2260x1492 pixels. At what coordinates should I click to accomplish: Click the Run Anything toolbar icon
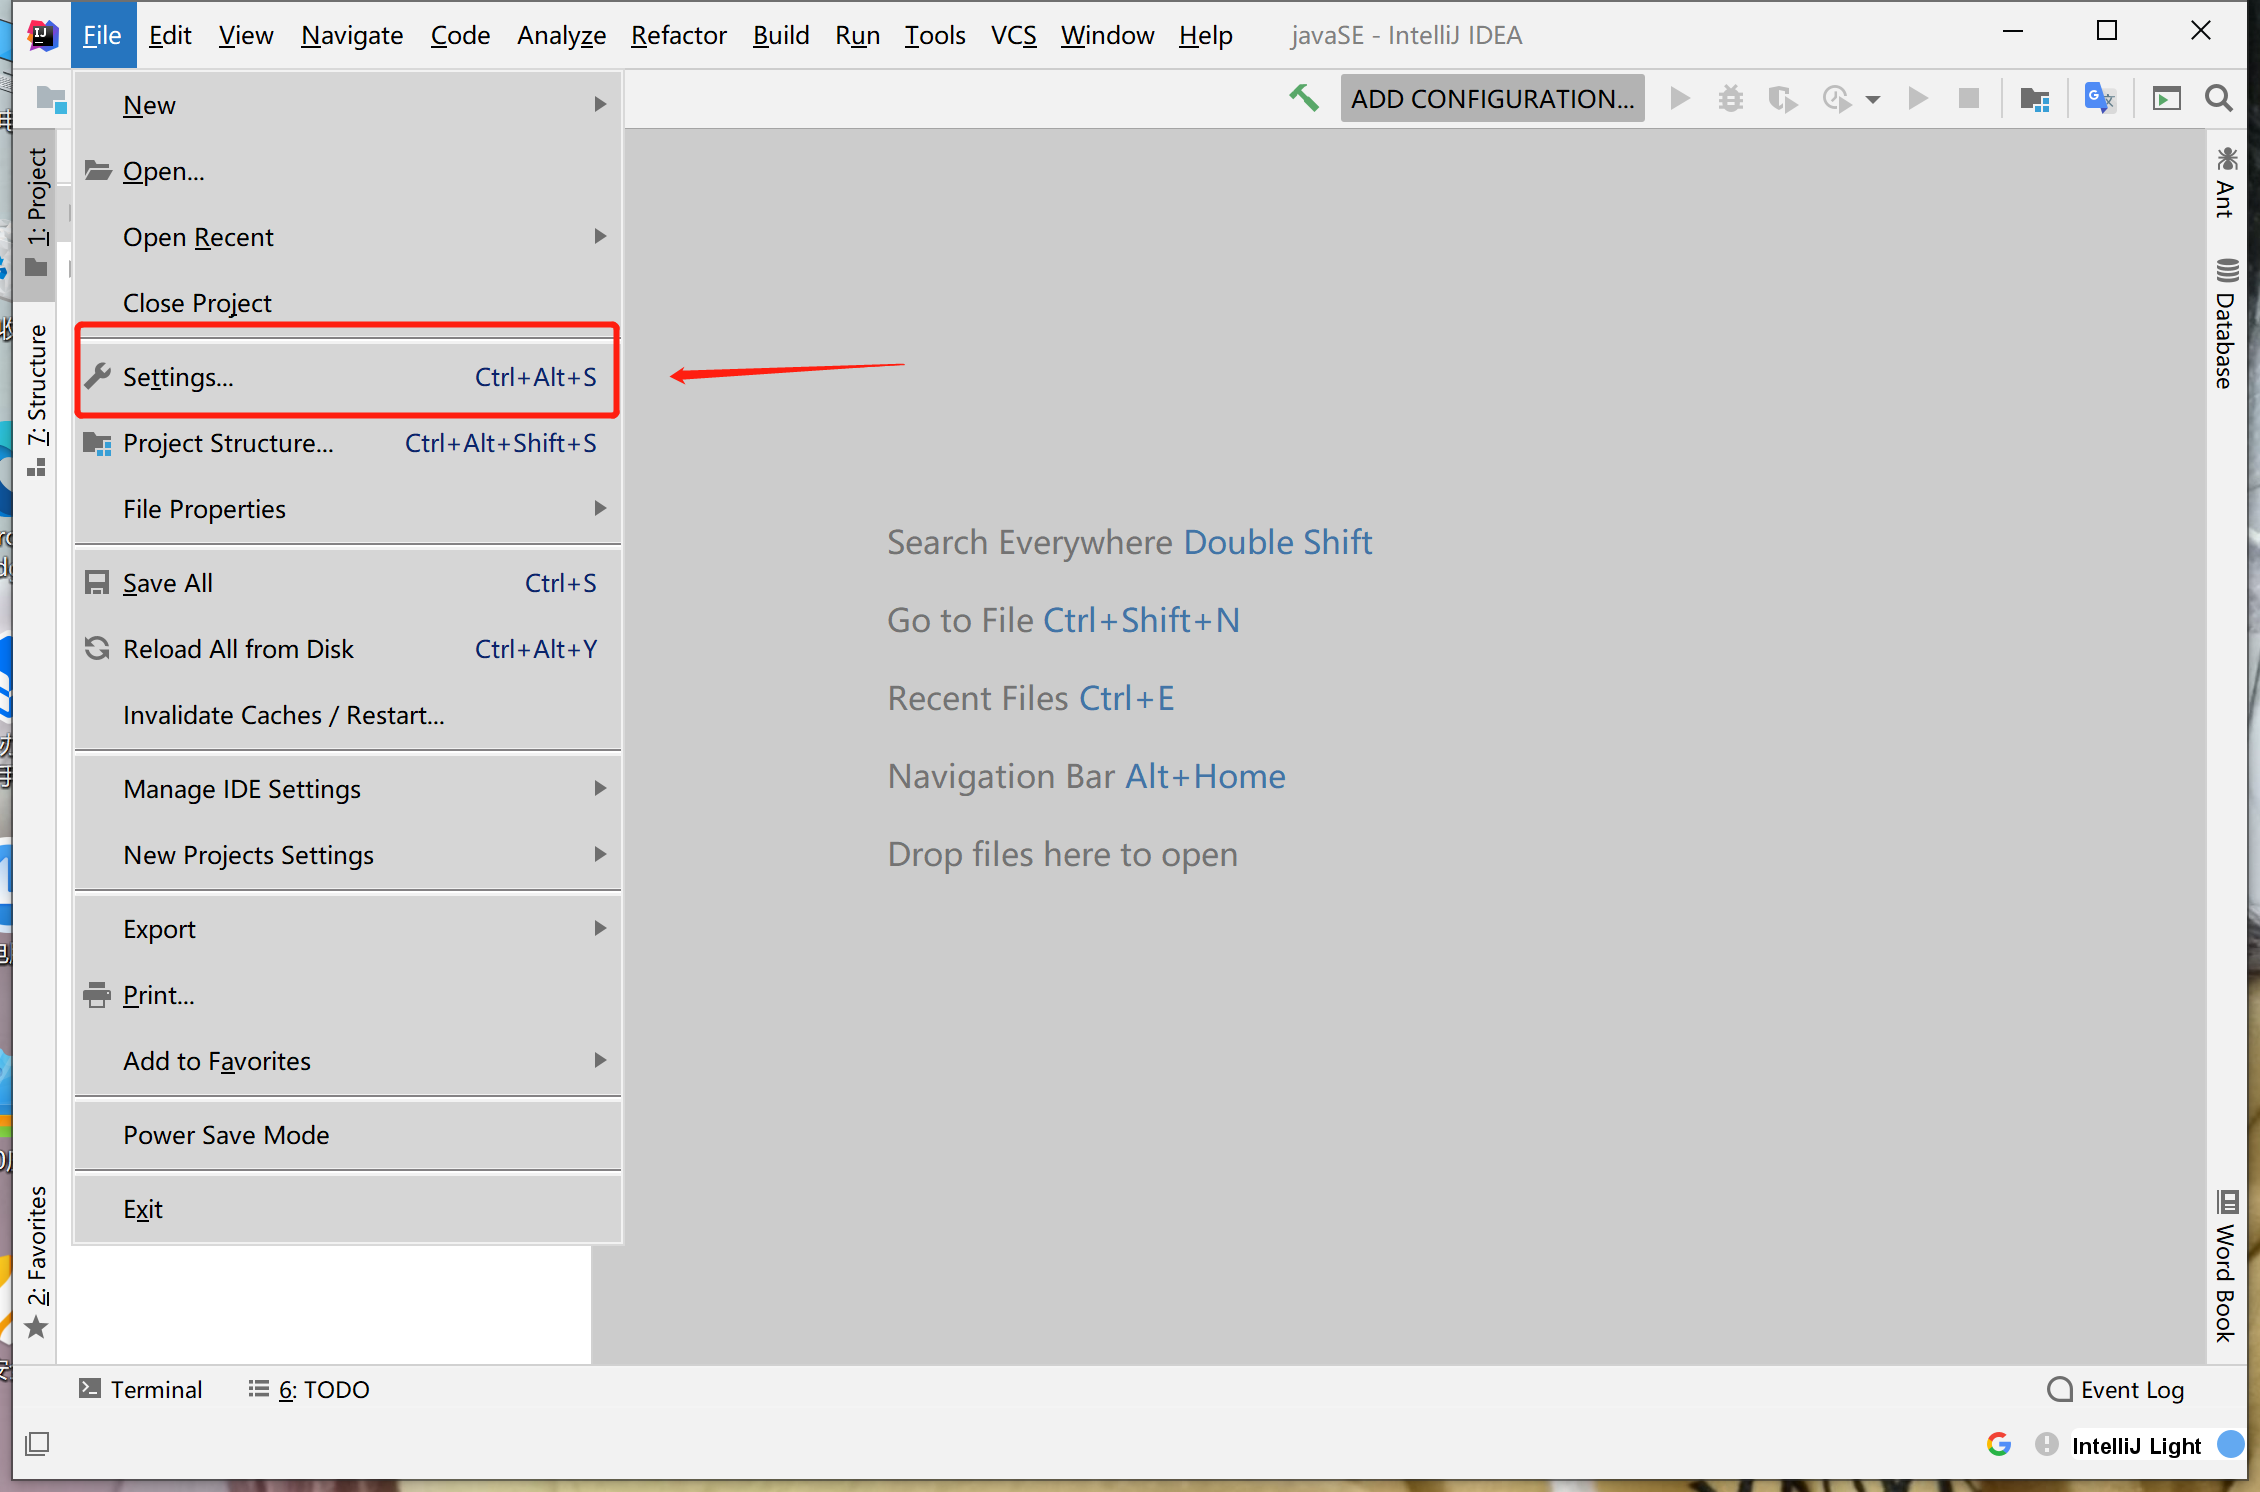pos(2166,98)
